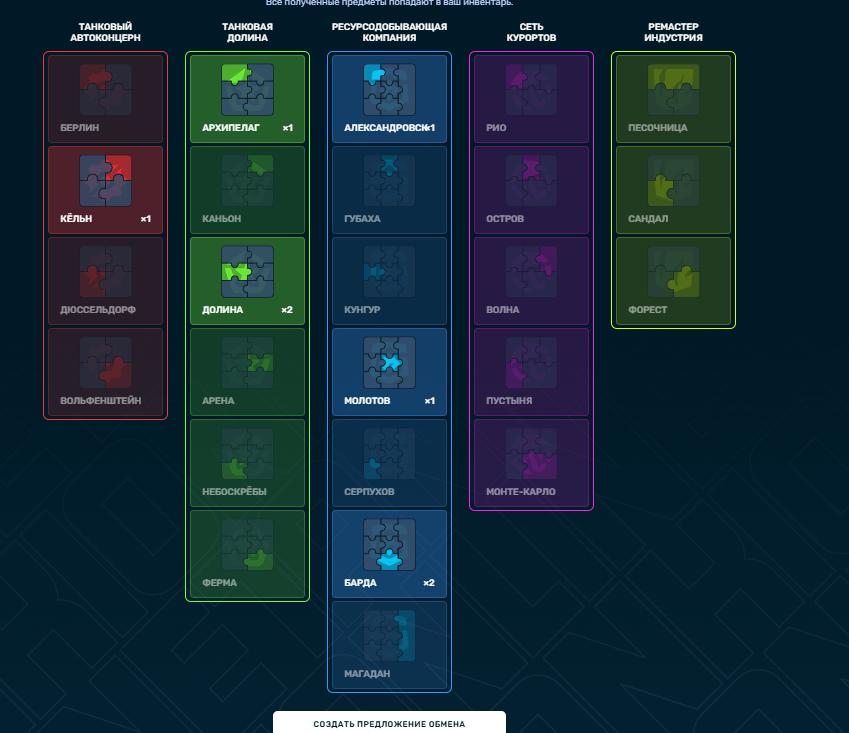The width and height of the screenshot is (849, 733).
Task: Click the Остров label text
Action: point(505,219)
